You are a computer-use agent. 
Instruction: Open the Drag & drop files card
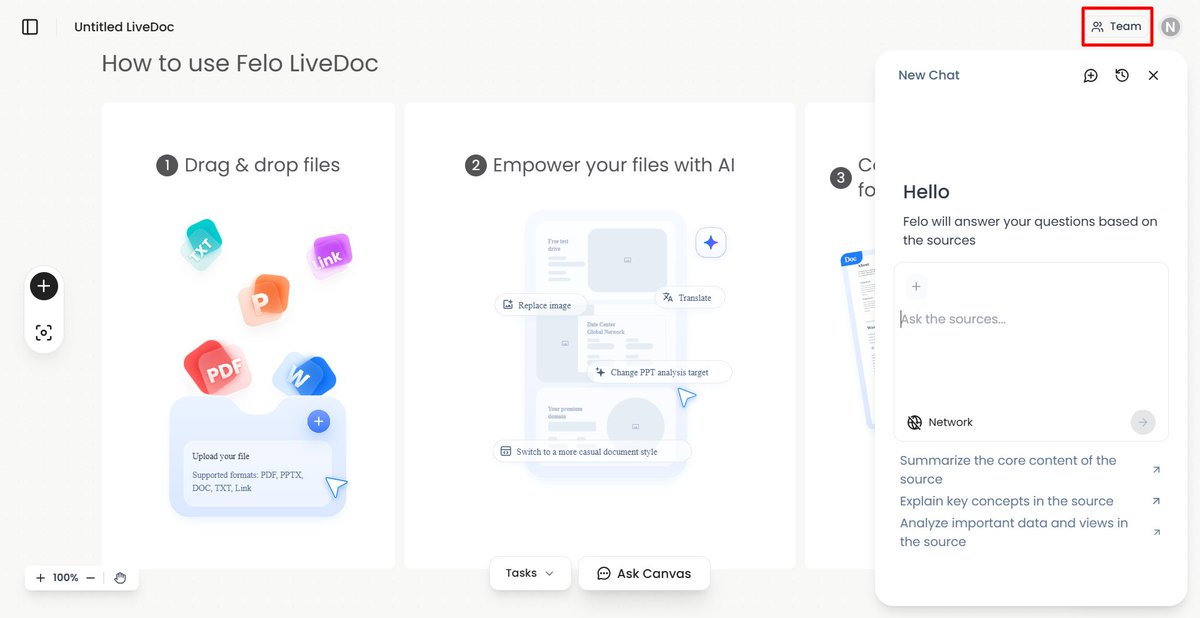coord(248,336)
